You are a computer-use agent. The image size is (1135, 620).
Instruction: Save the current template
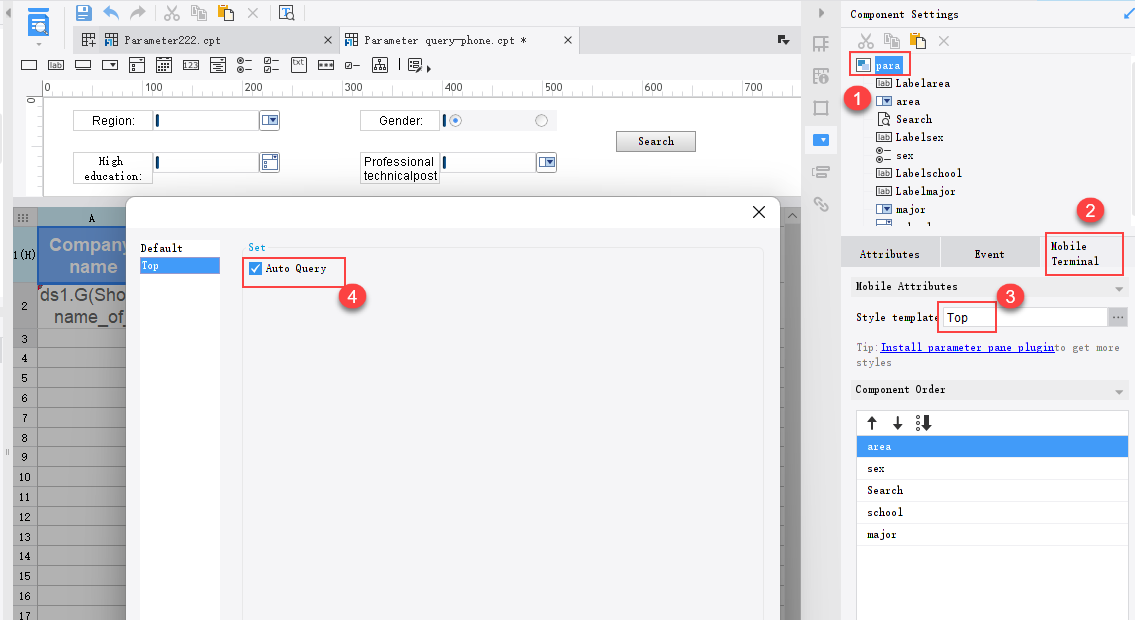(83, 13)
